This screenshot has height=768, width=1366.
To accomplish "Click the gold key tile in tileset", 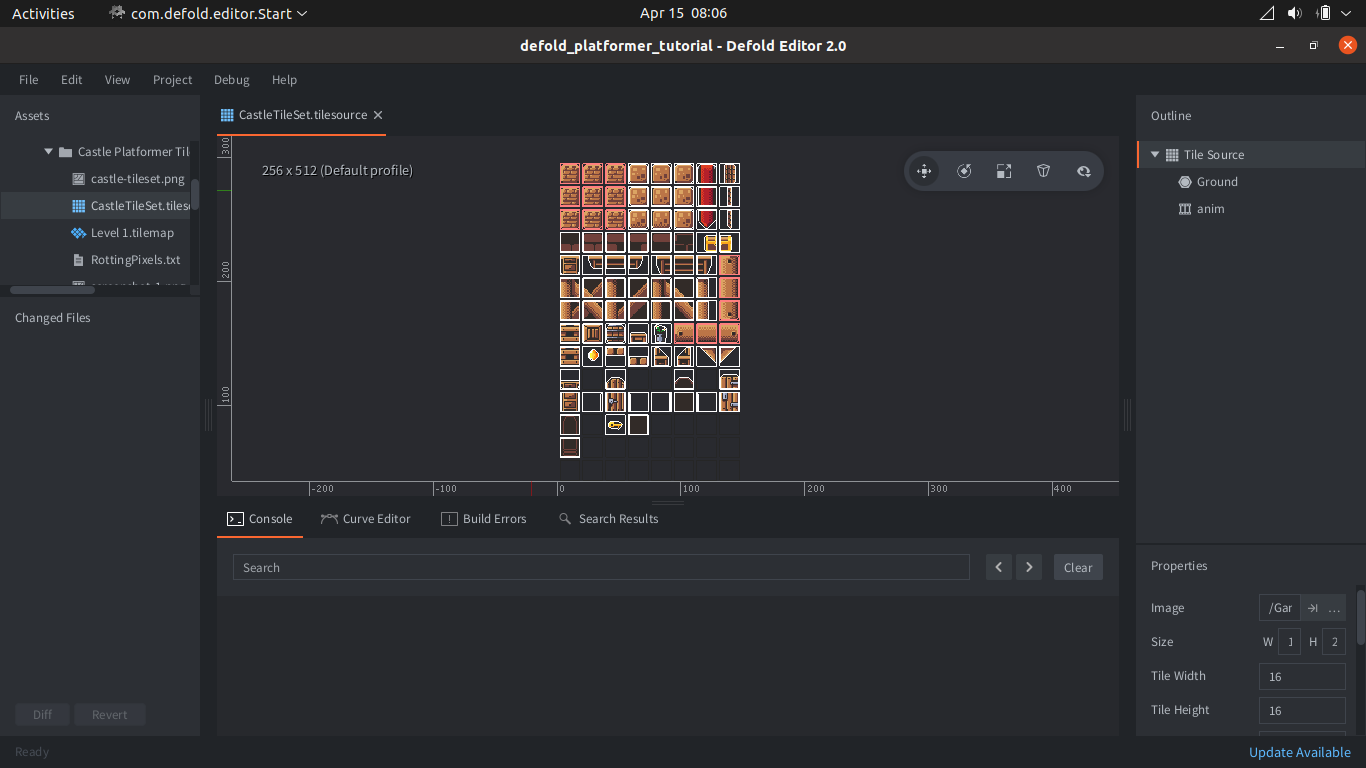I will [615, 425].
